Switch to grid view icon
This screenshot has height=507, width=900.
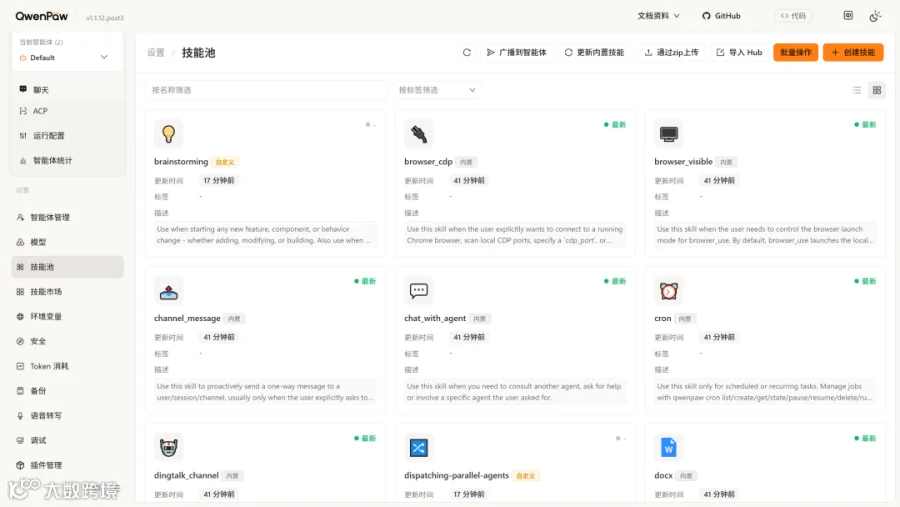point(876,90)
